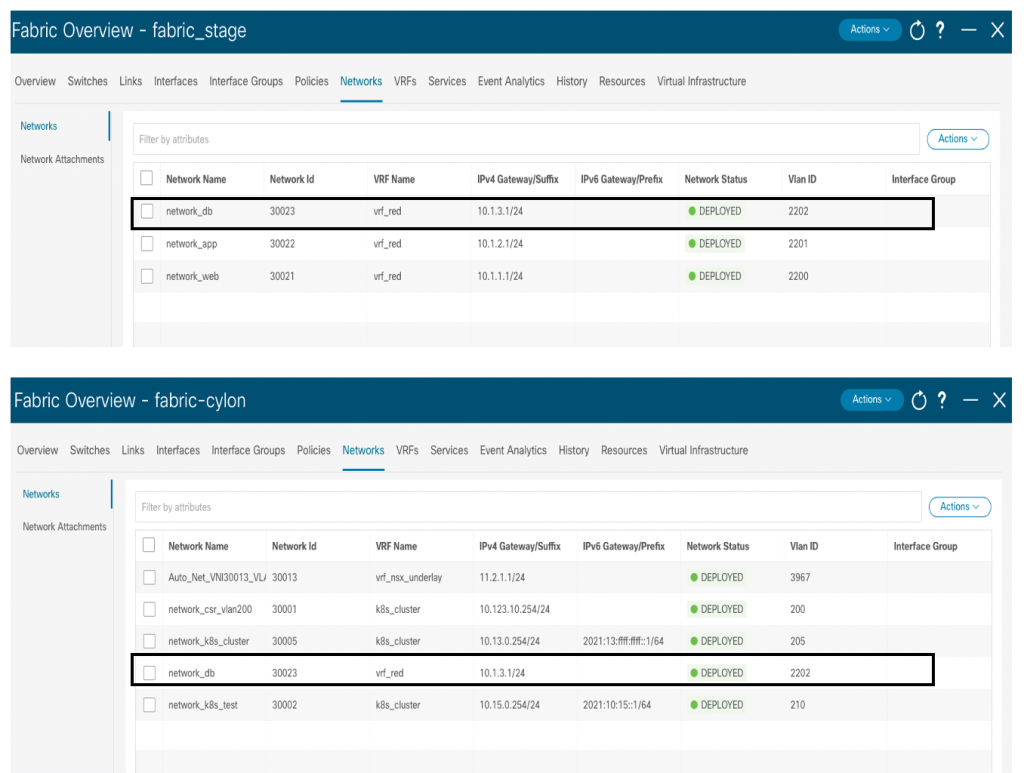Expand table Actions dropdown in fabric-cylon
1024x773 pixels.
pos(959,507)
